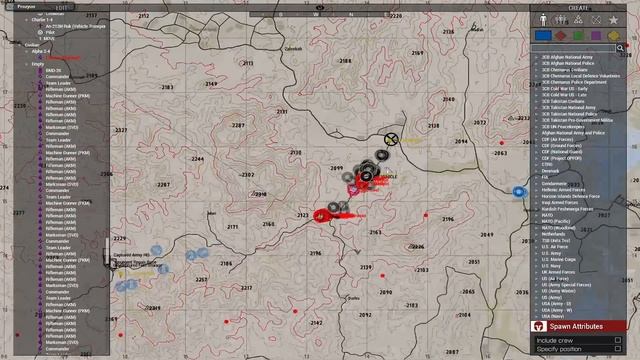640x360 pixels.
Task: Select first Machine Gunner (PKM) entry
Action: [x=67, y=96]
